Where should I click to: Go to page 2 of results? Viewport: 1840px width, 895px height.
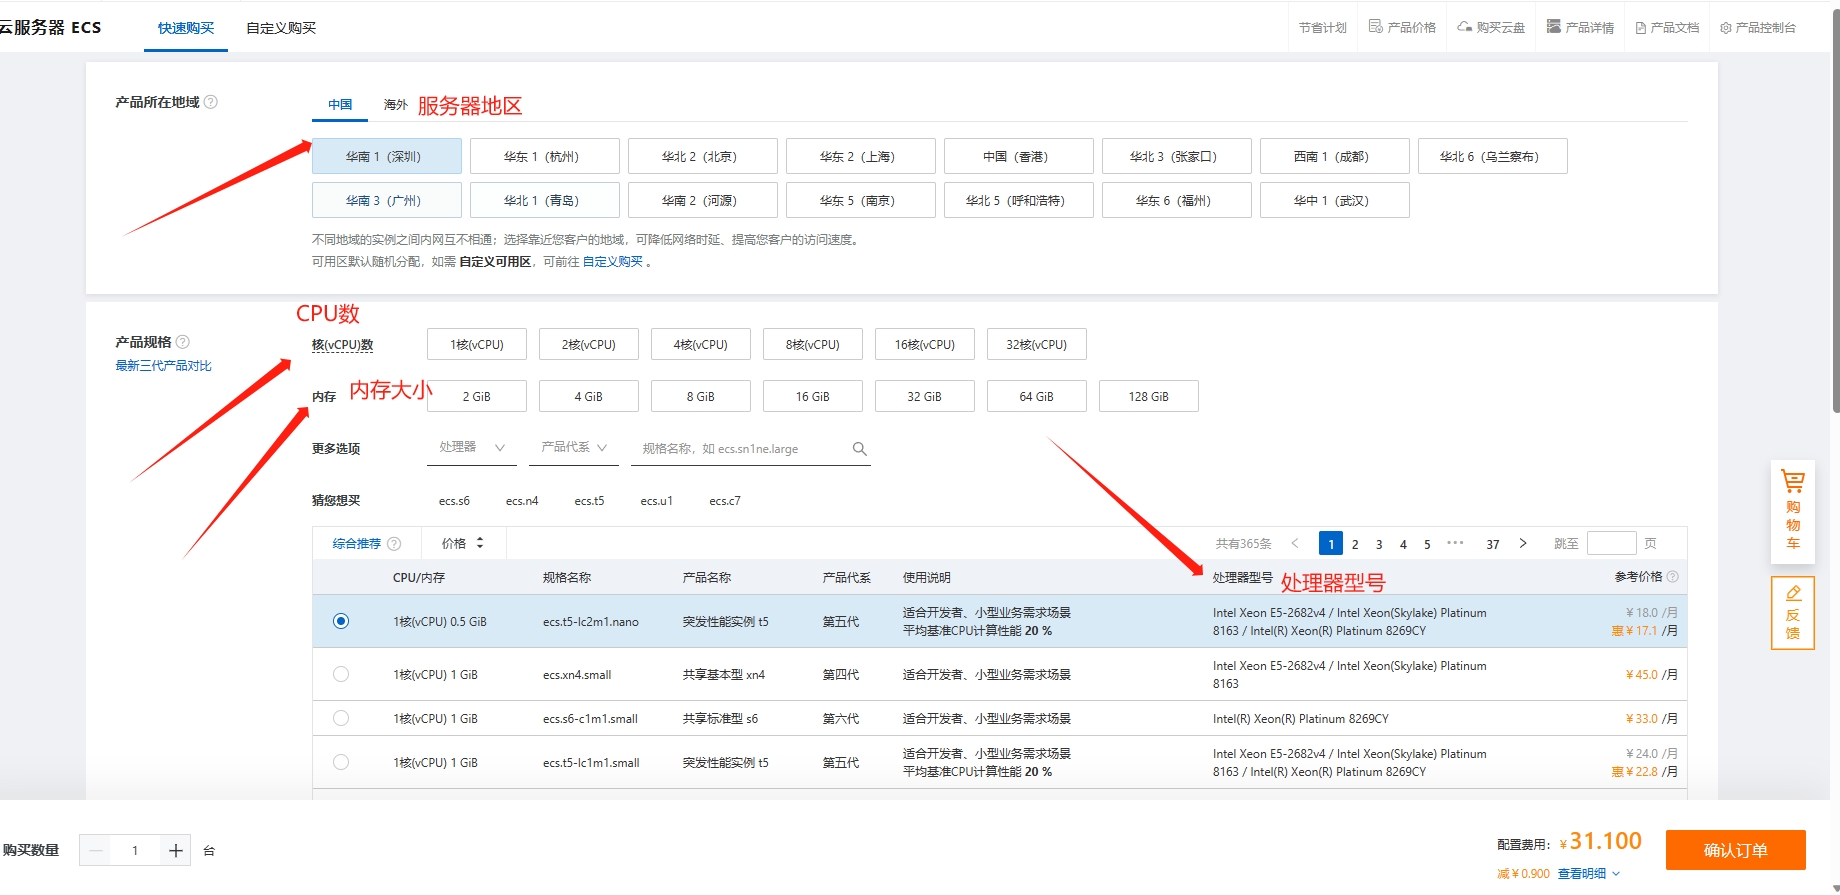[x=1355, y=544]
